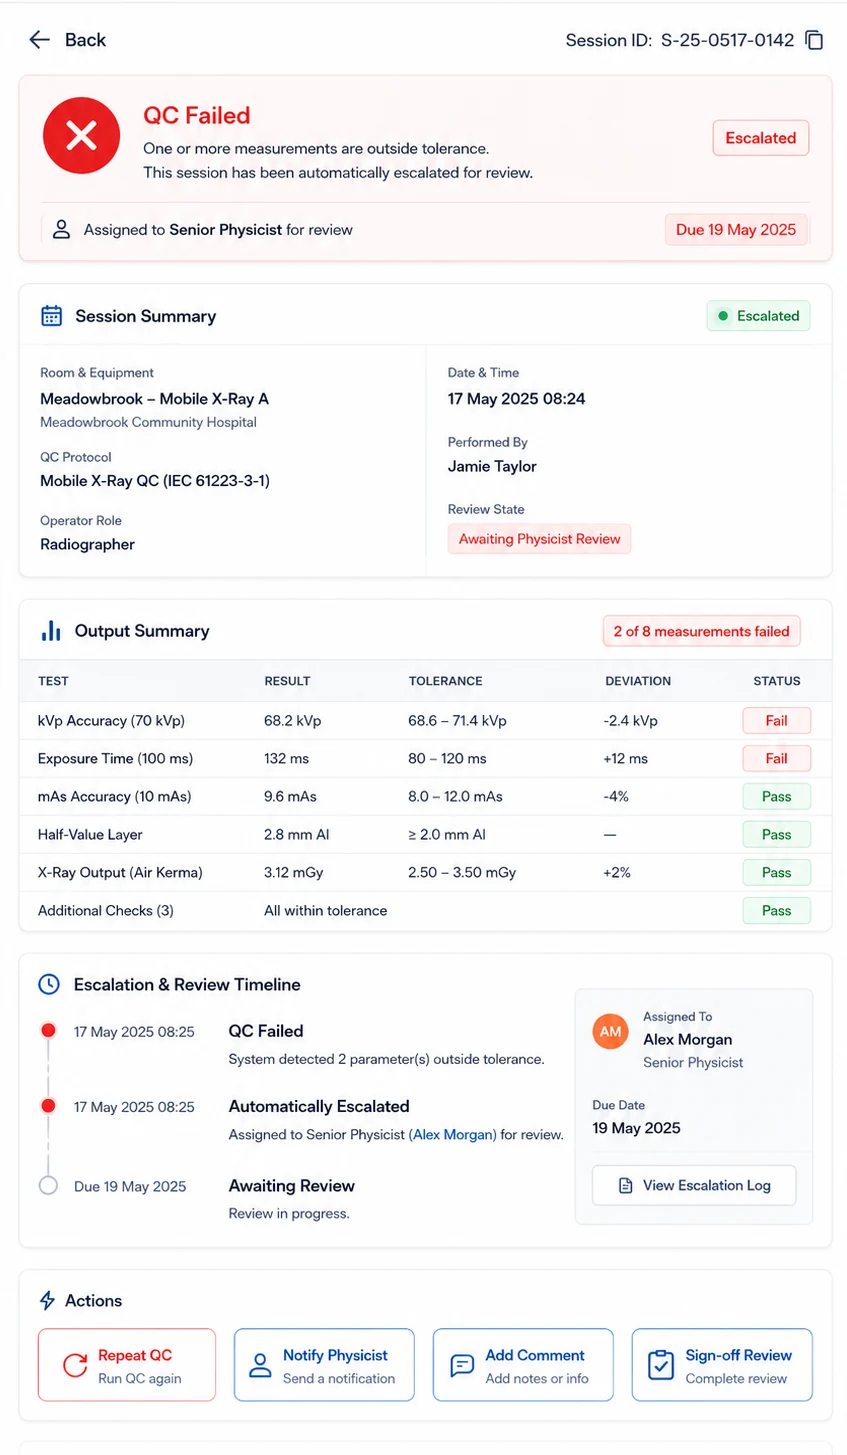Click the Pass status for Half-Value Layer
Image resolution: width=847 pixels, height=1455 pixels.
pyautogui.click(x=777, y=834)
